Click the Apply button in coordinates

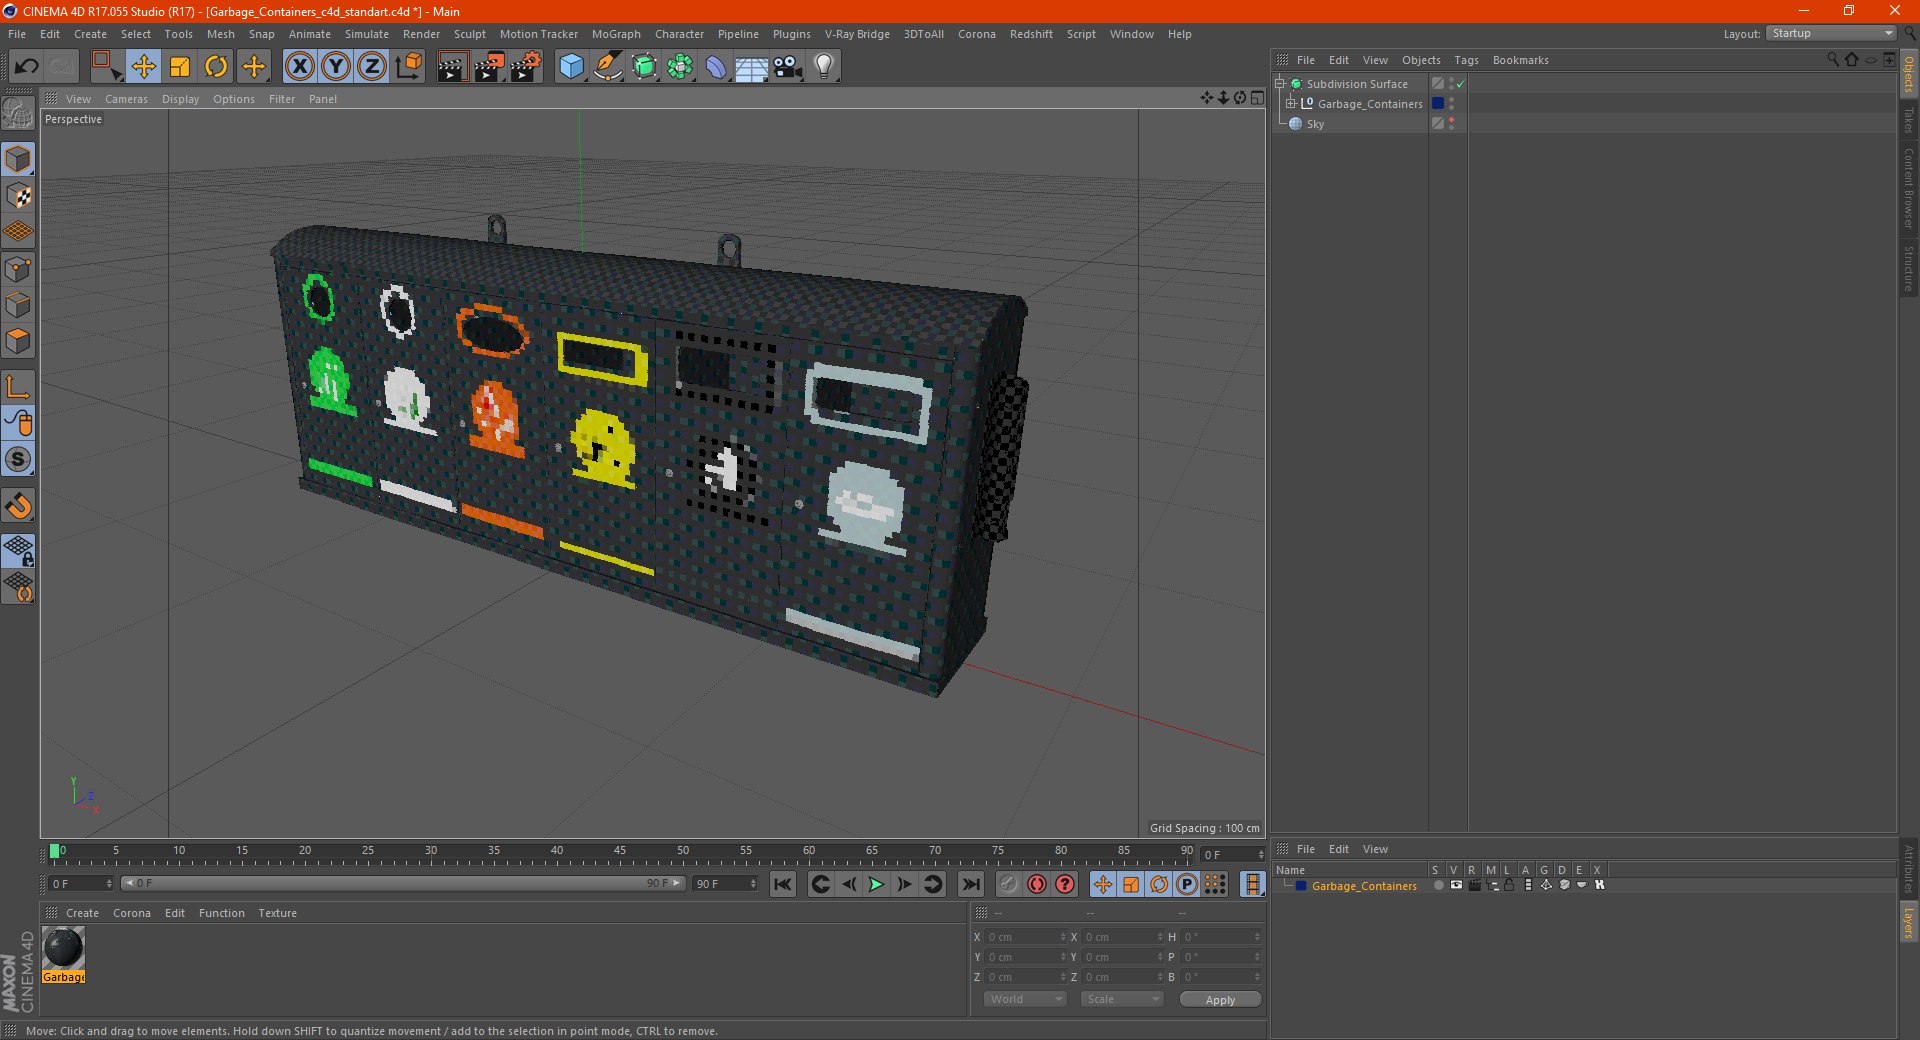pyautogui.click(x=1220, y=1000)
